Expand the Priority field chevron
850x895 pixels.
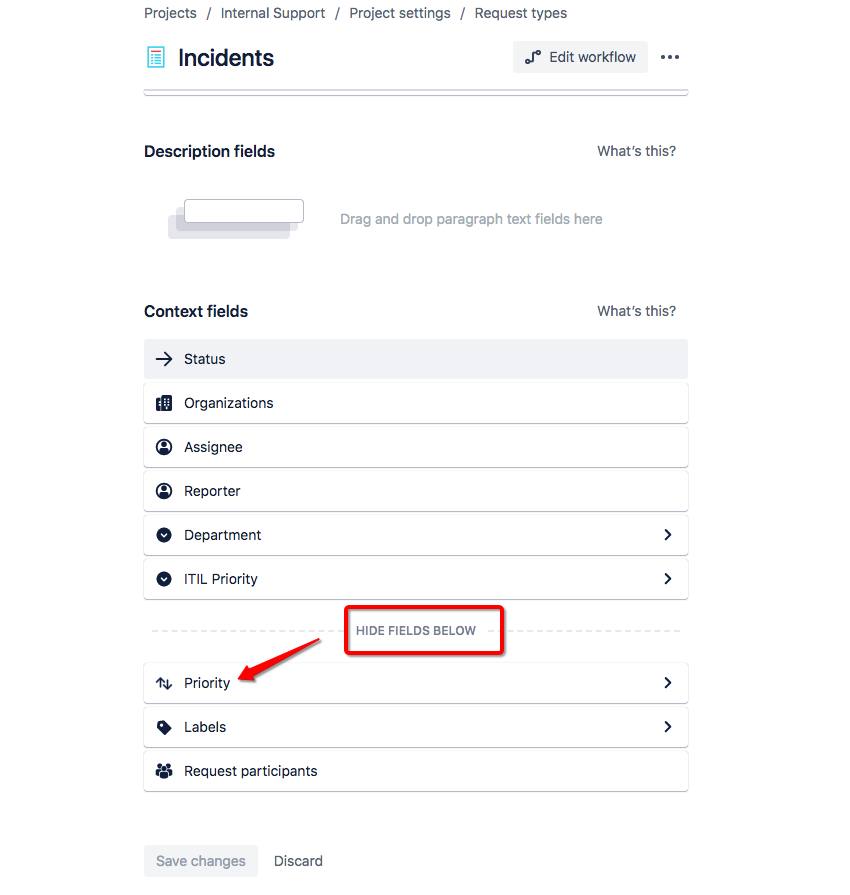tap(667, 683)
